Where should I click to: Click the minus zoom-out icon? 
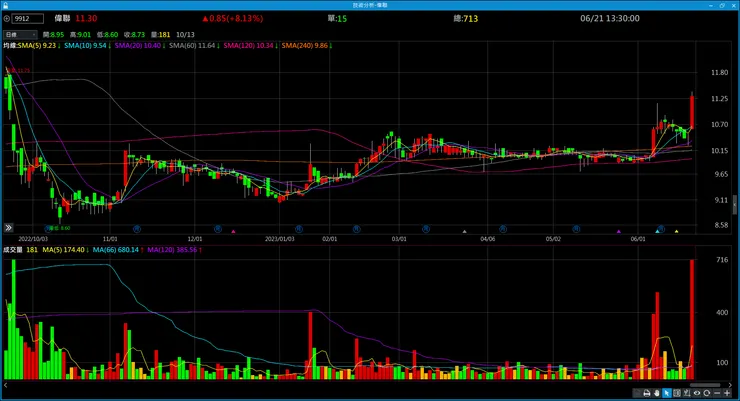pyautogui.click(x=717, y=393)
